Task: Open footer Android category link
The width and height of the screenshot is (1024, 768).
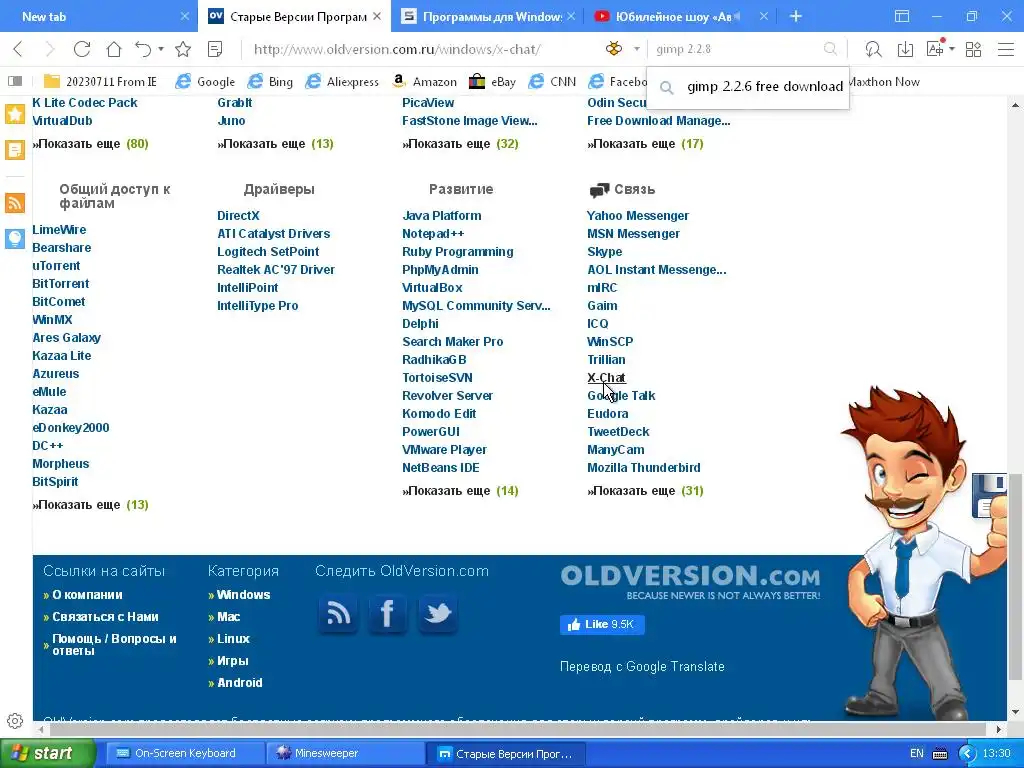Action: click(x=239, y=682)
